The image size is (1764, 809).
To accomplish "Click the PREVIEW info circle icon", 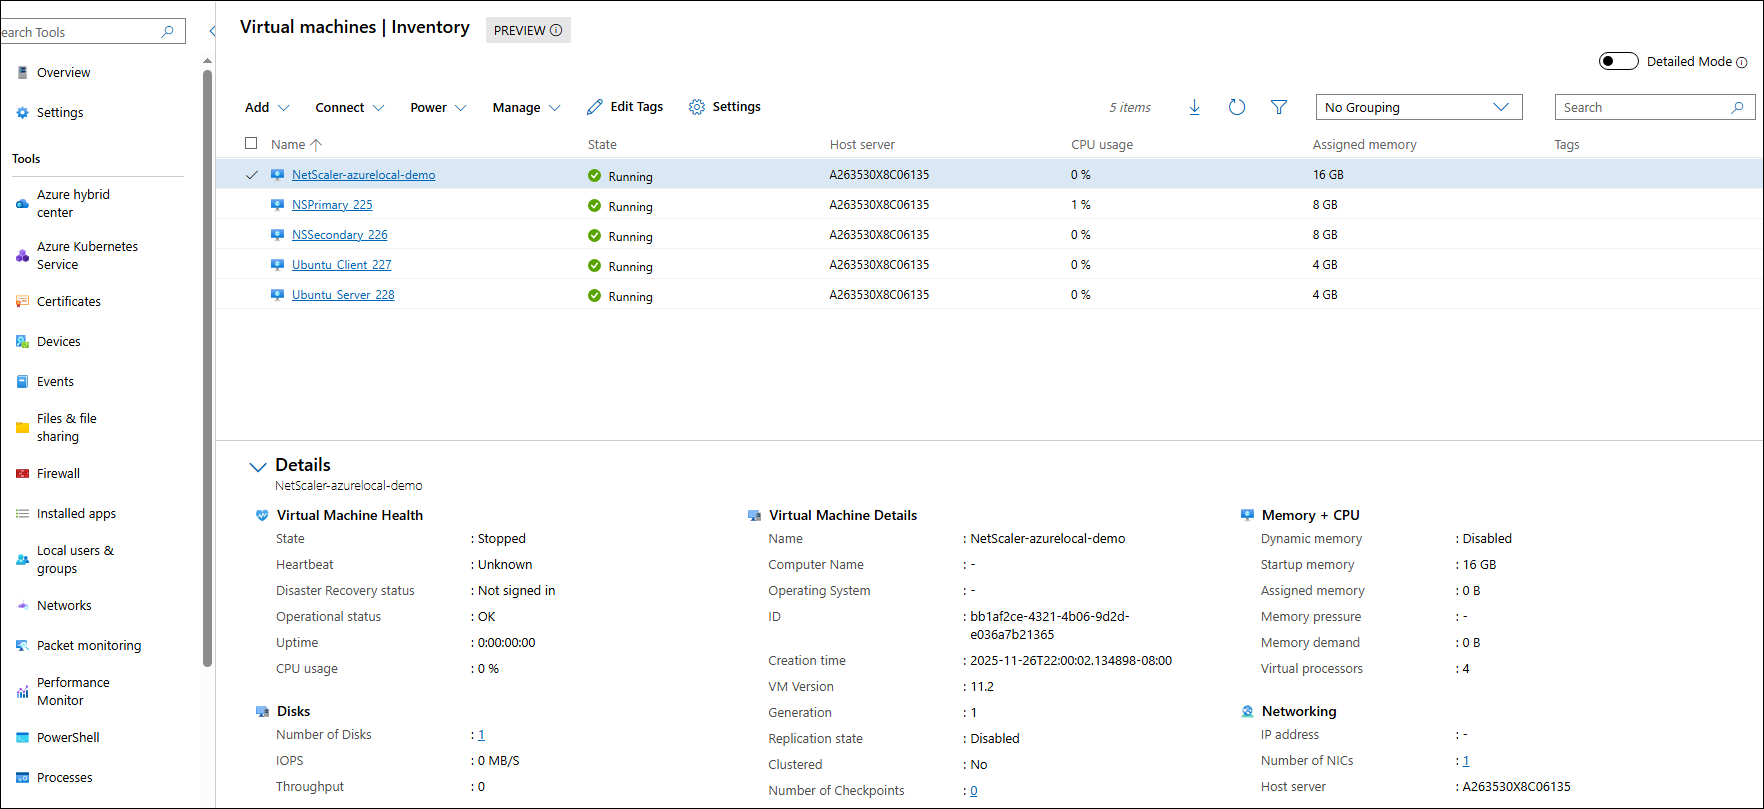I will point(556,30).
